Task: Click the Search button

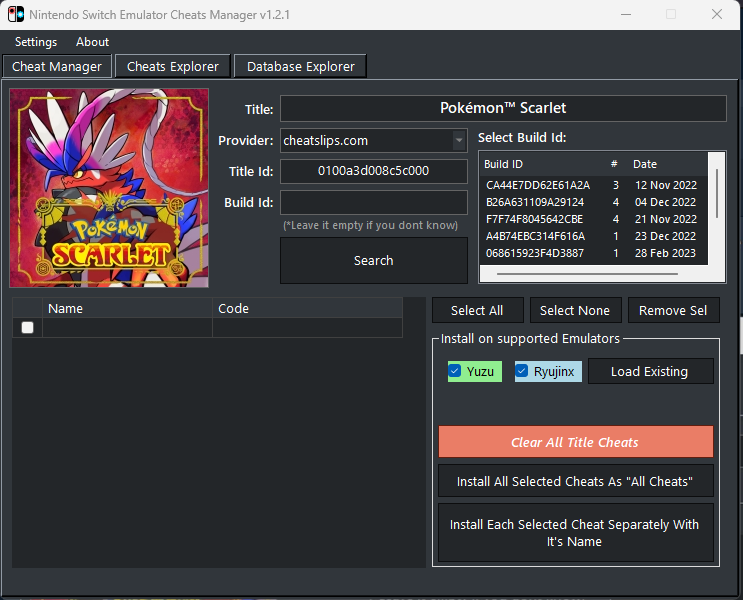Action: point(373,260)
